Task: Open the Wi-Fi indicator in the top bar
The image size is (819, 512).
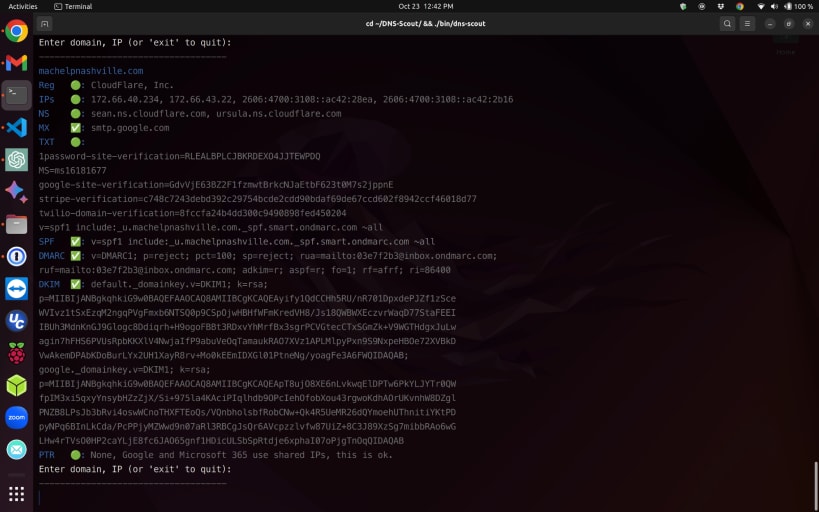Action: pyautogui.click(x=761, y=6)
